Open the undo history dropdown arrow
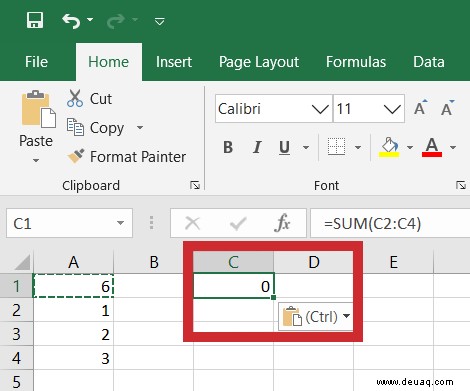This screenshot has height=391, width=470. point(90,20)
